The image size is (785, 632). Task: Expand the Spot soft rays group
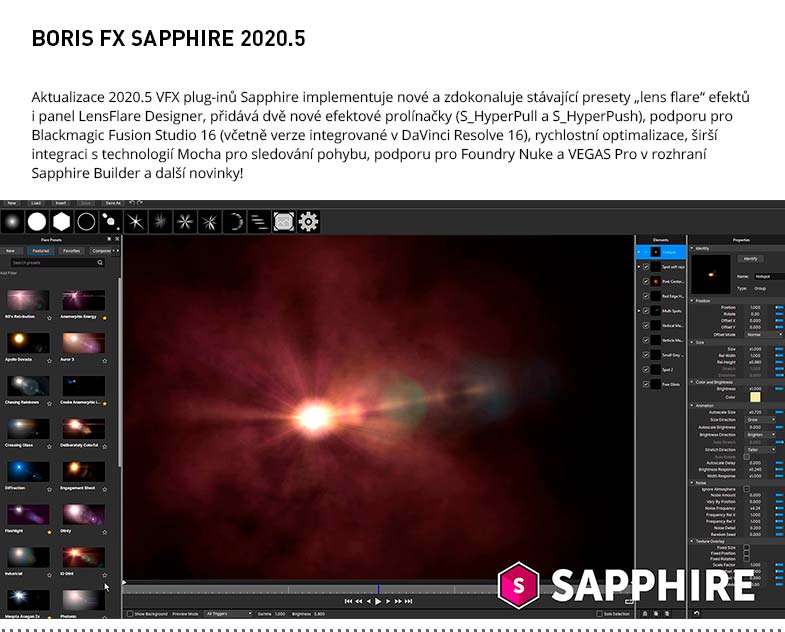tap(639, 267)
